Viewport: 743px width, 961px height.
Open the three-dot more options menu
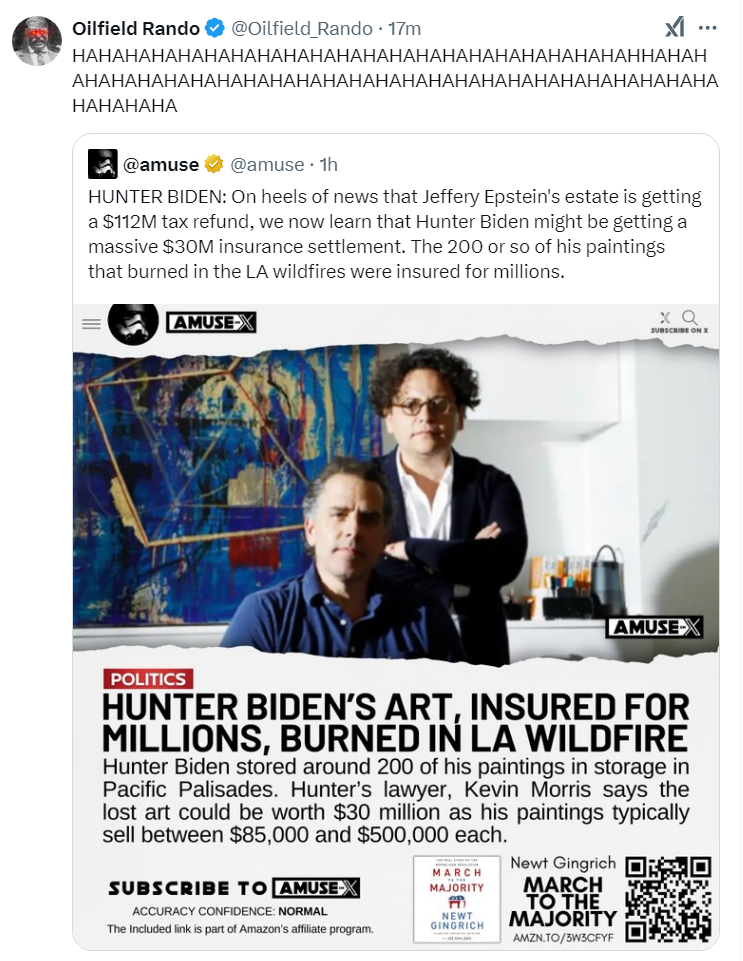tap(707, 28)
